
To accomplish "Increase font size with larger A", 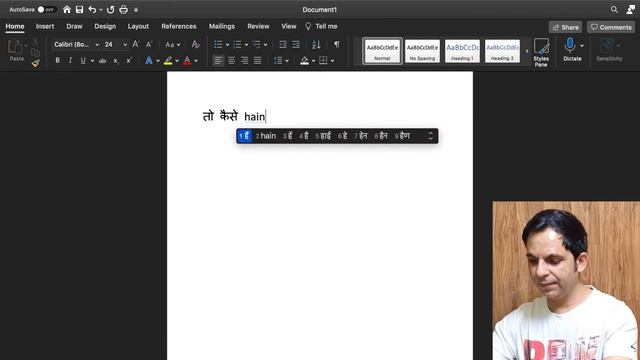I will tap(136, 44).
